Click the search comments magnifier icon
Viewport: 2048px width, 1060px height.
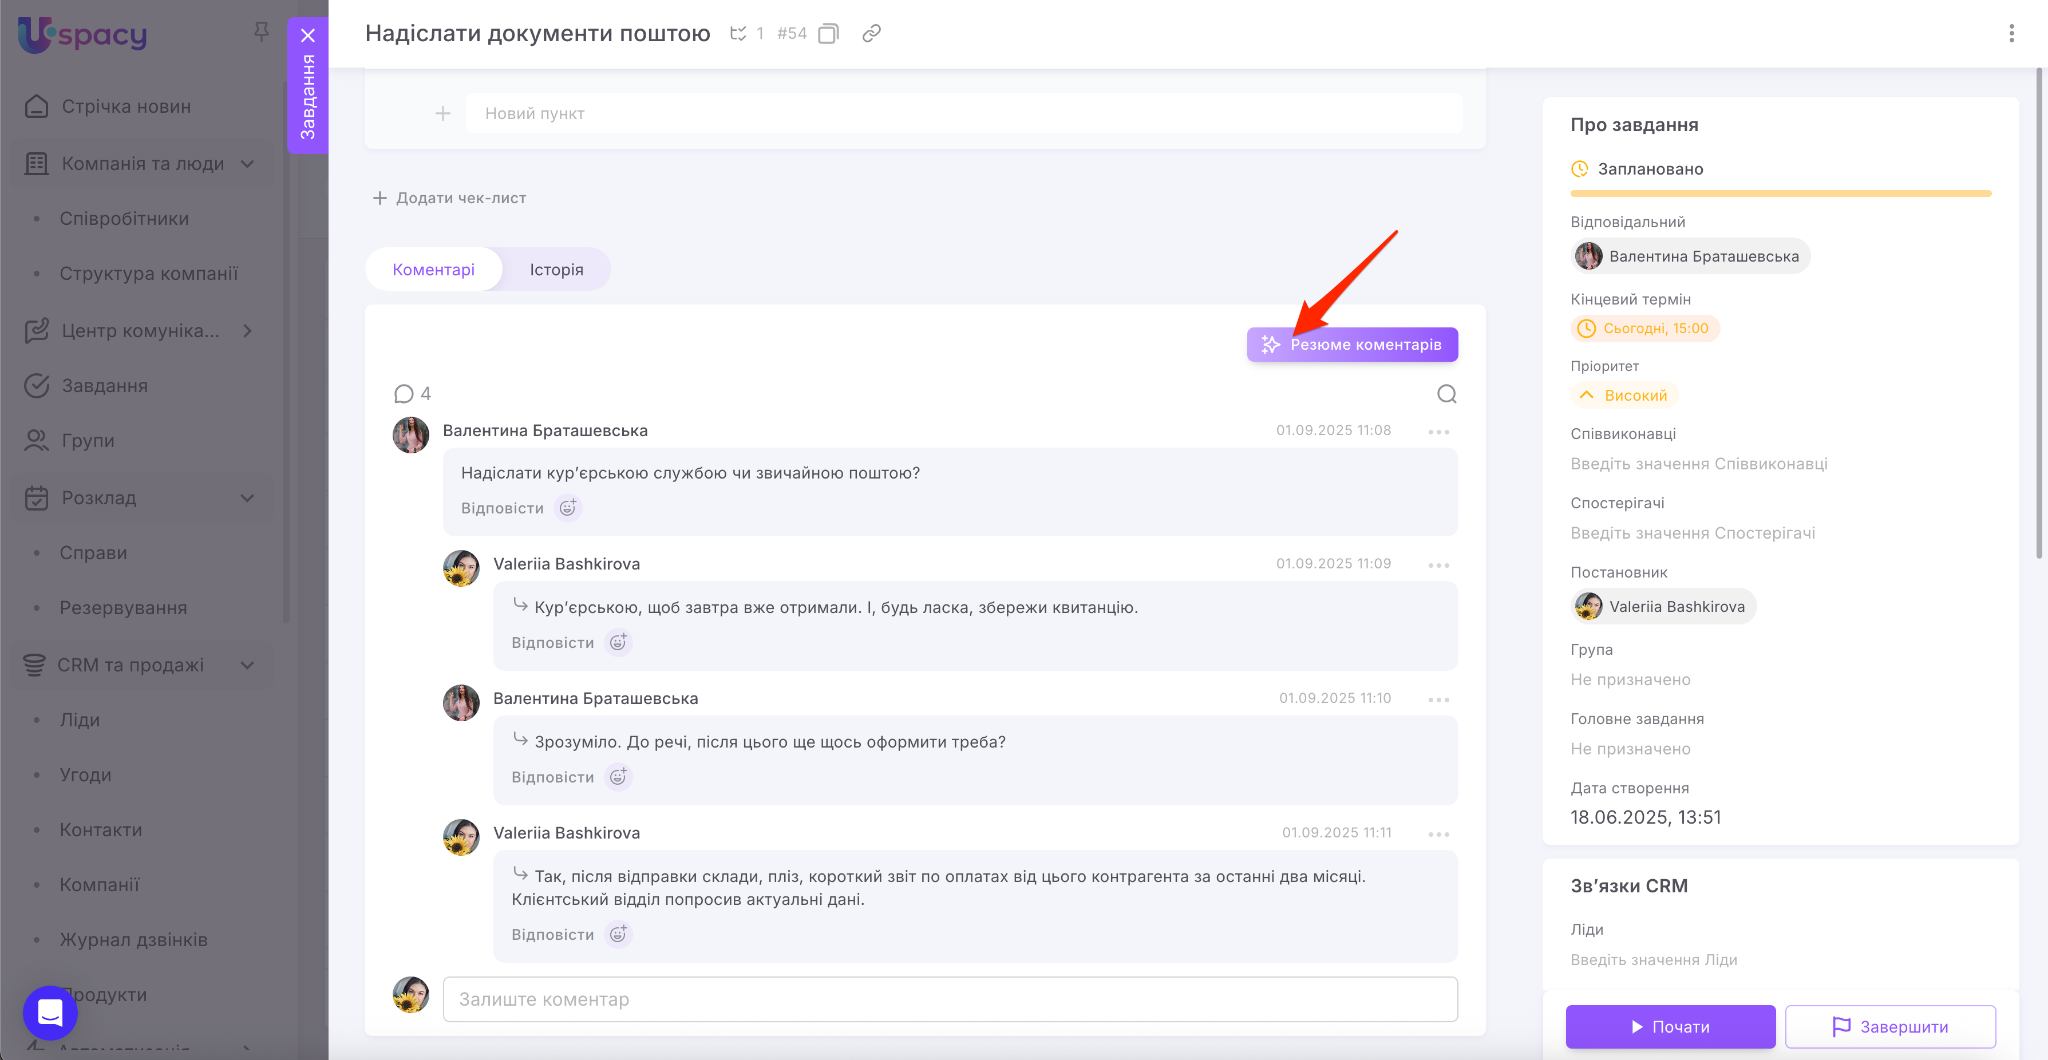pyautogui.click(x=1446, y=394)
